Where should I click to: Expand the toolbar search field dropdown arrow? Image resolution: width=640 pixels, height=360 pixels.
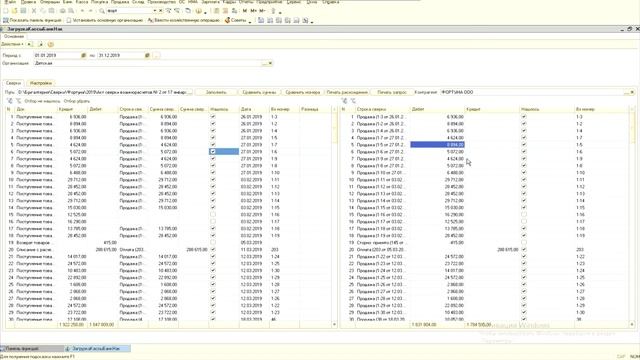tap(155, 11)
